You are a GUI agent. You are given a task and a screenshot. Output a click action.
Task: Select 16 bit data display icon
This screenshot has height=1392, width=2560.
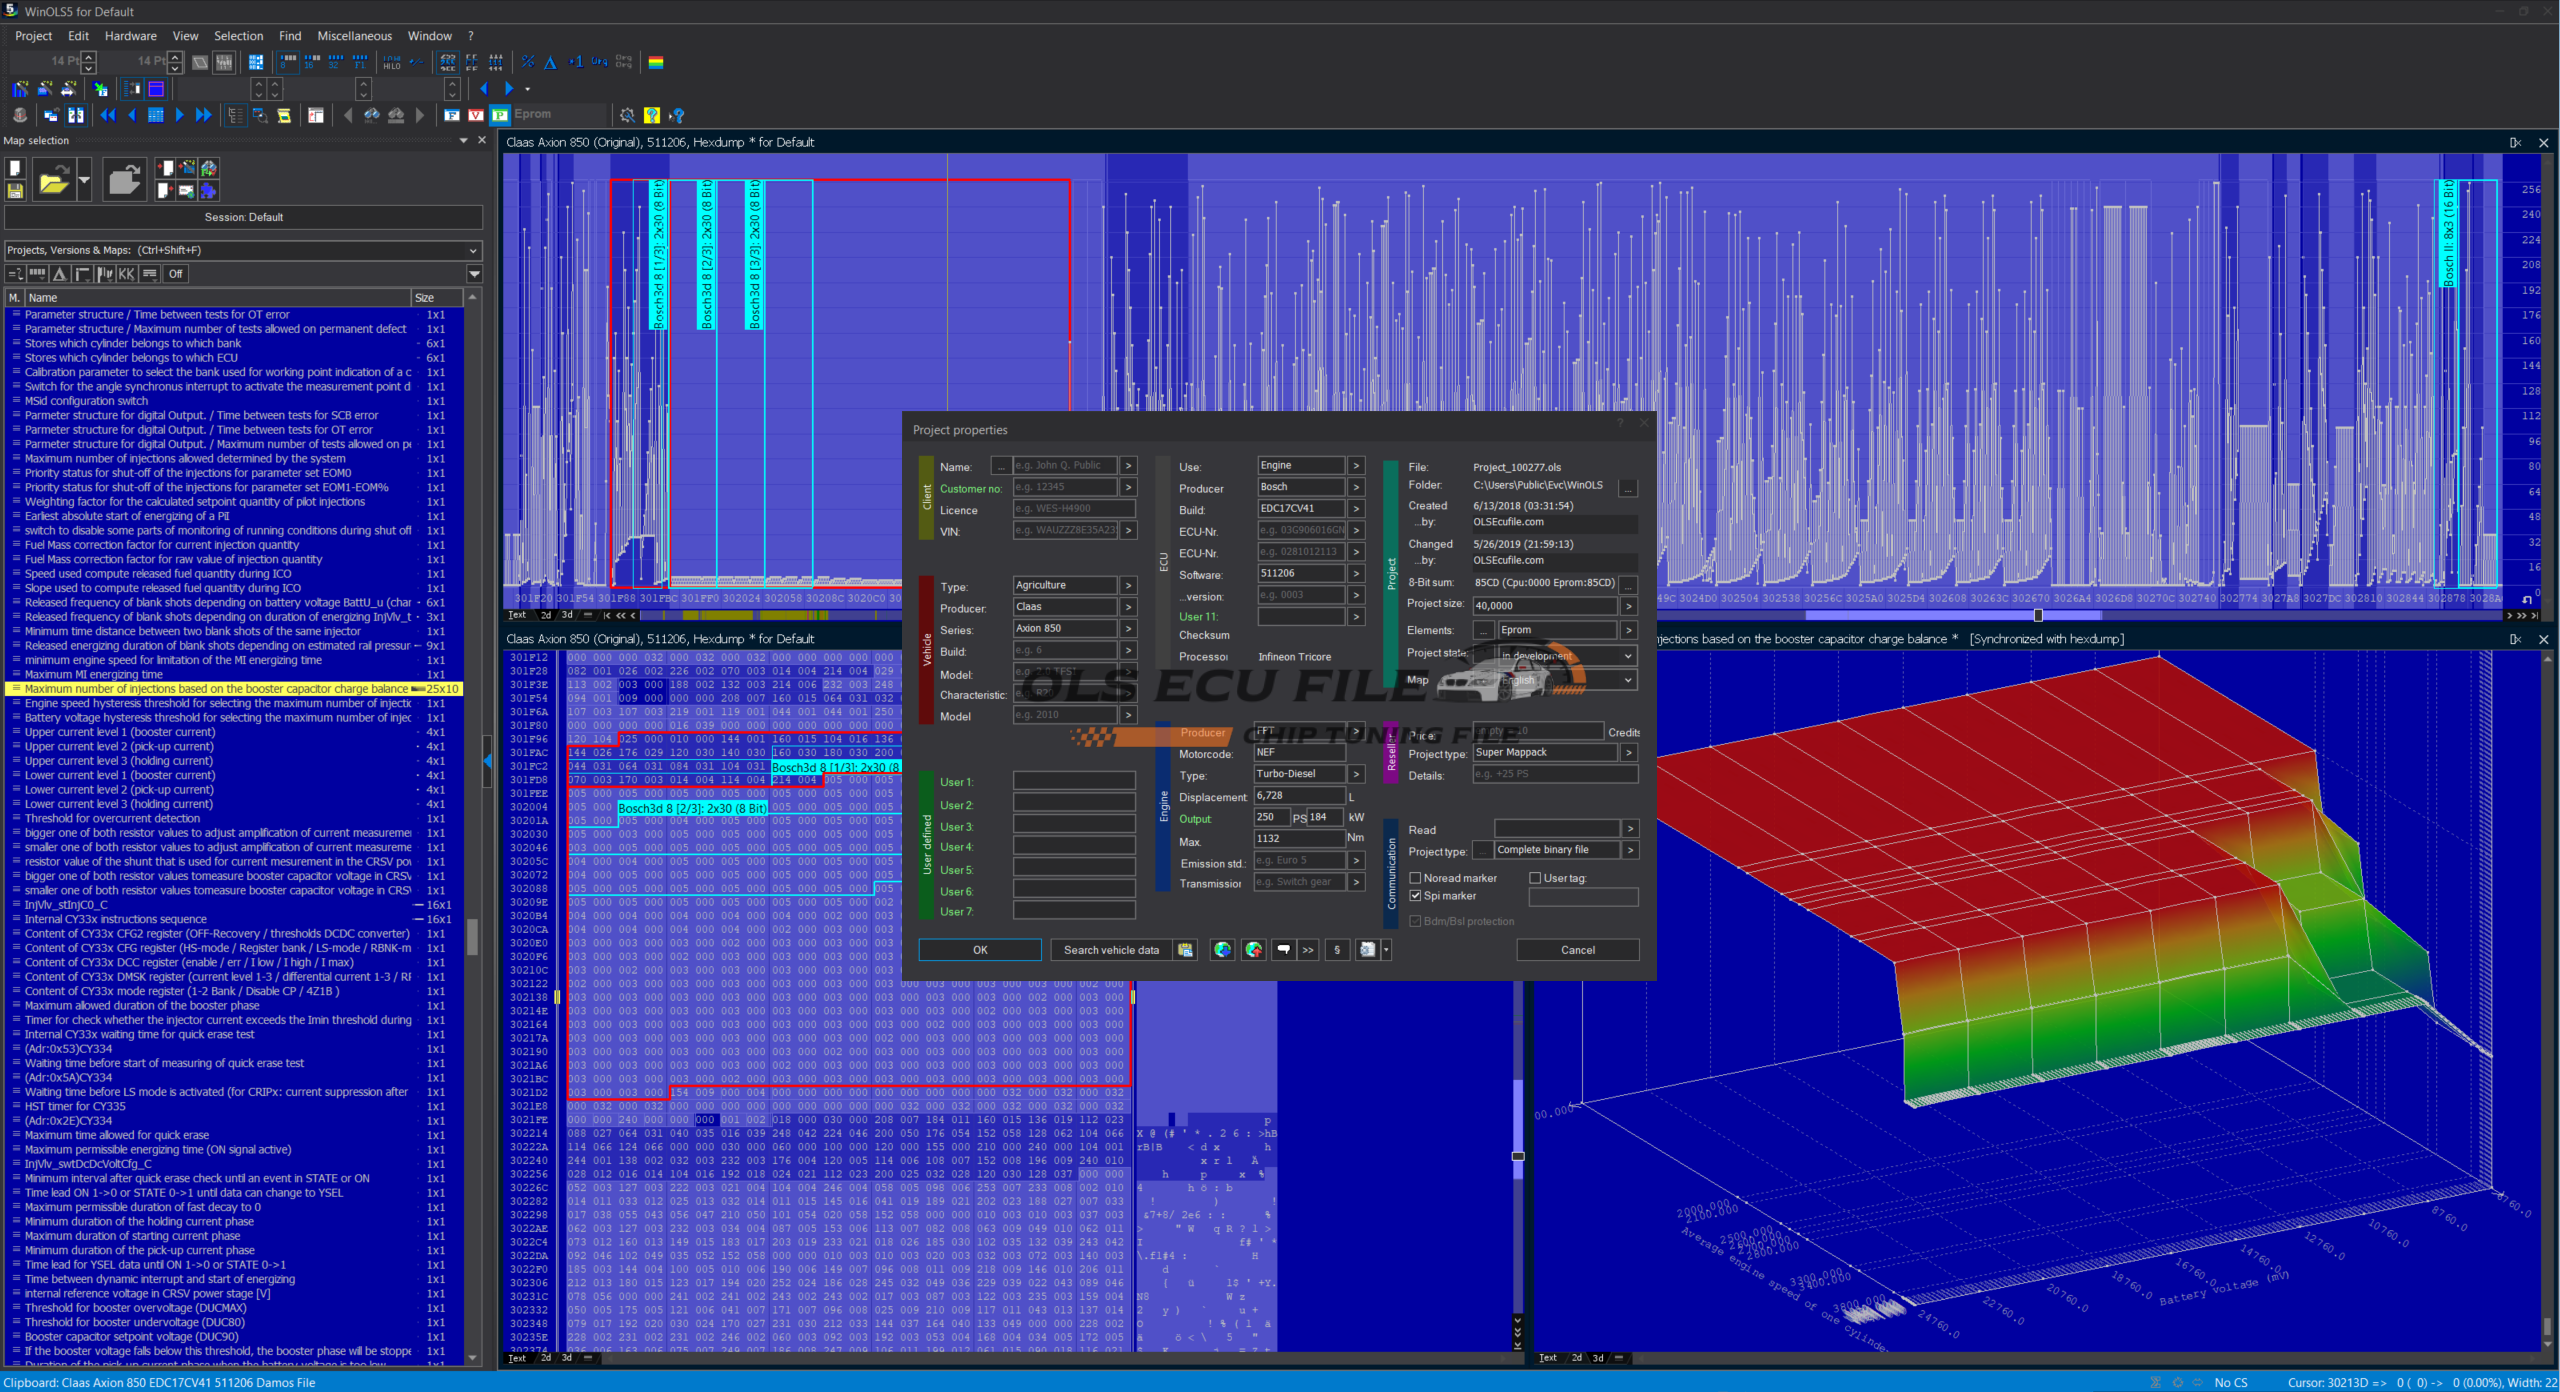(311, 62)
